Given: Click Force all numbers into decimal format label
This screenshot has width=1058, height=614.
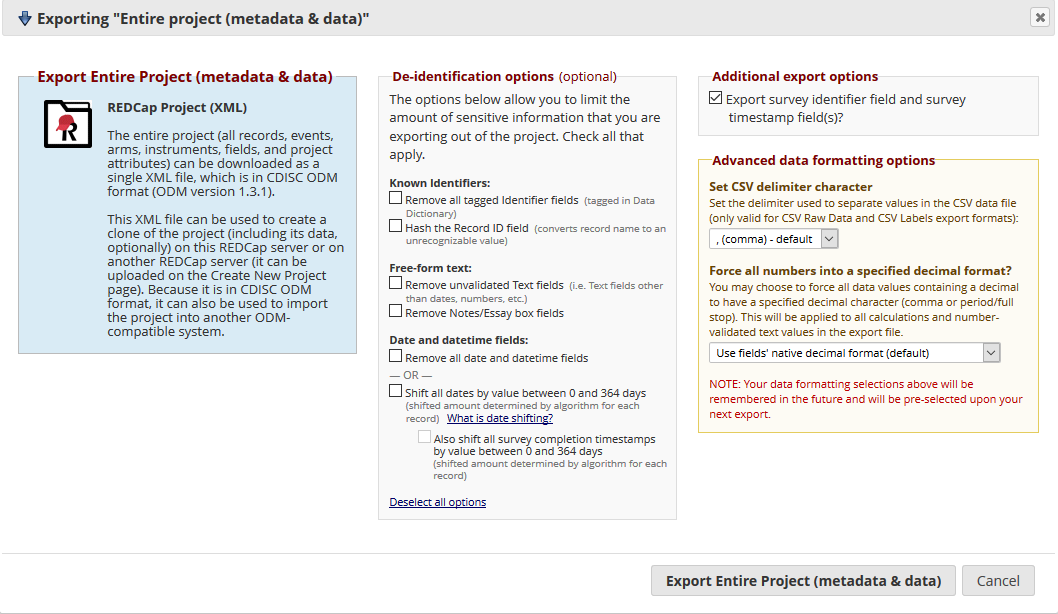Looking at the screenshot, I should (860, 271).
